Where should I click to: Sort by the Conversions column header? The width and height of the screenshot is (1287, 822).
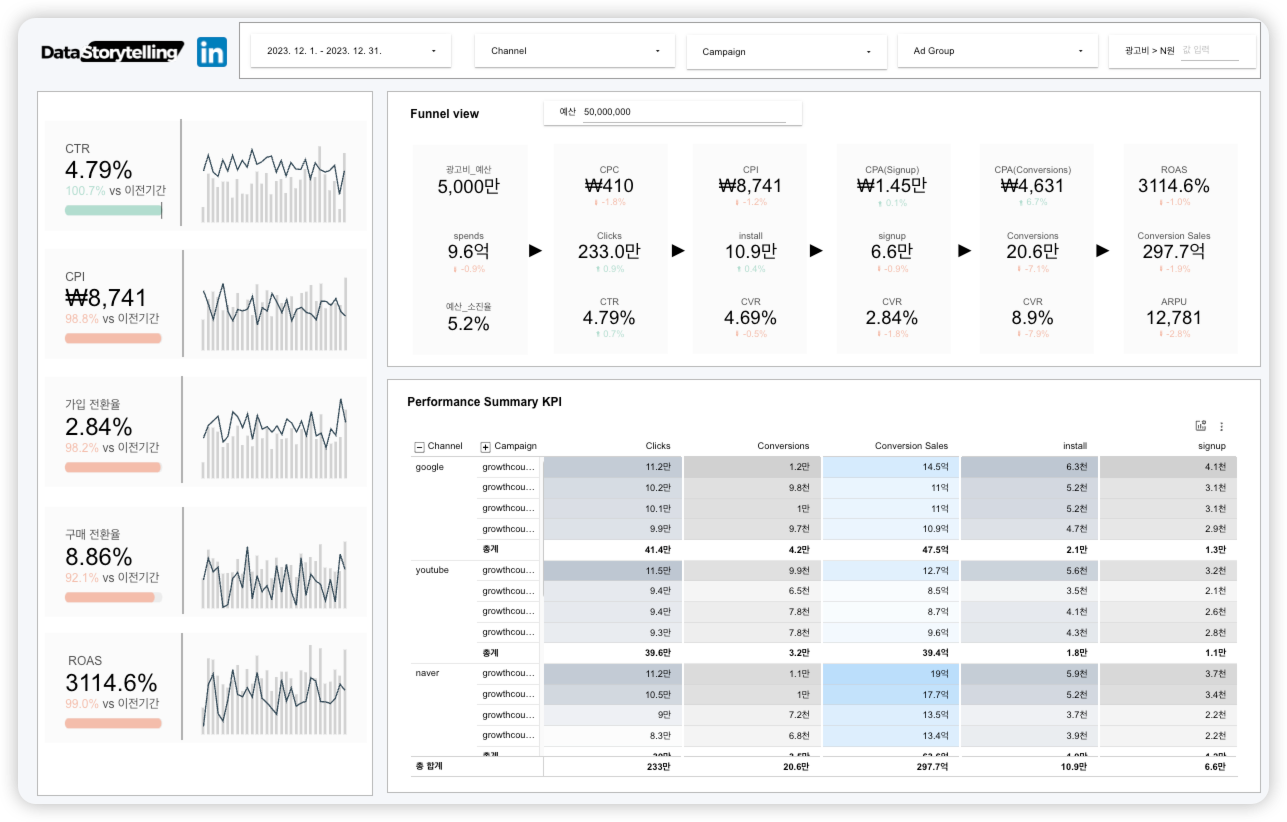pos(783,446)
